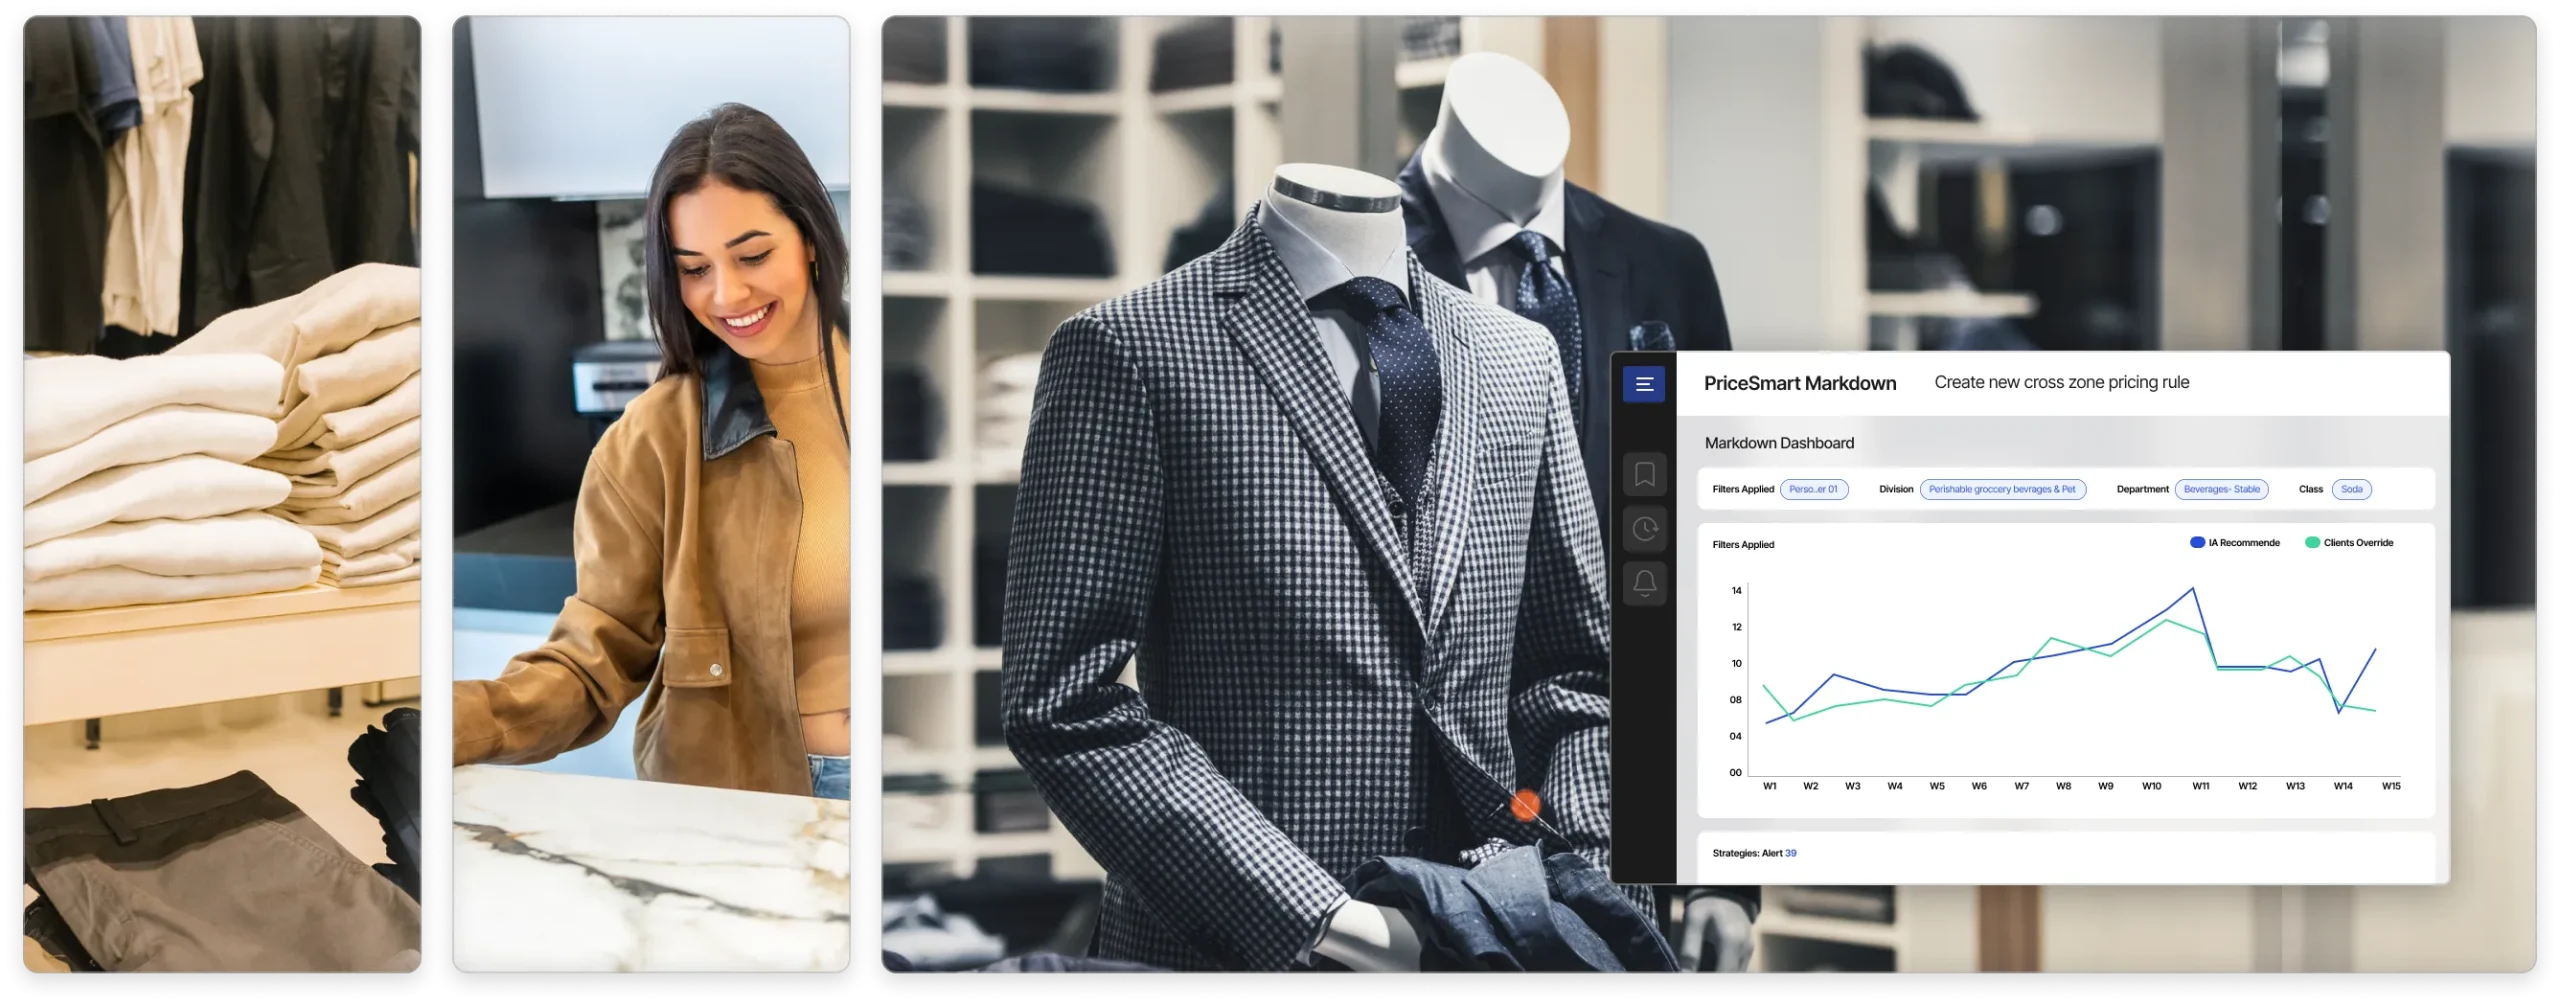Open the Beverages- Stable department chip

click(x=2221, y=489)
